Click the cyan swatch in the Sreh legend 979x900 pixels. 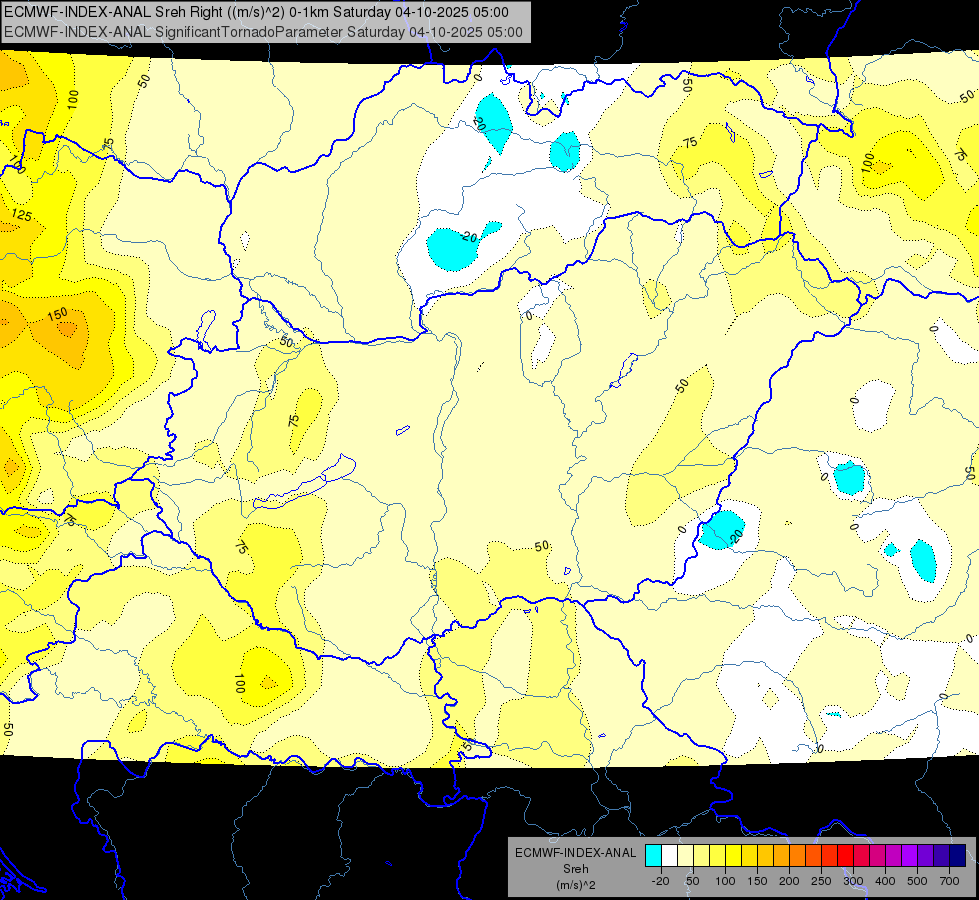[x=653, y=856]
